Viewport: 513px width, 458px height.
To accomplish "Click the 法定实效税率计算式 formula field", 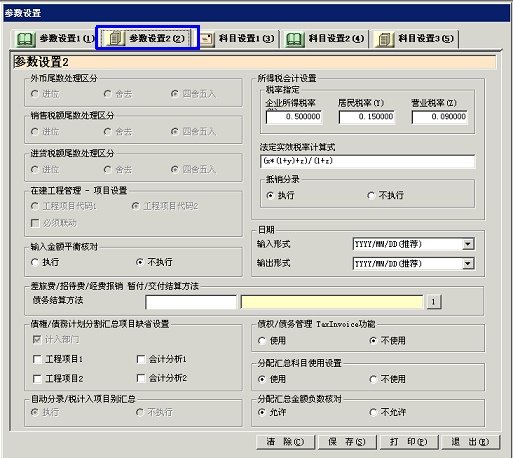I will [x=367, y=161].
